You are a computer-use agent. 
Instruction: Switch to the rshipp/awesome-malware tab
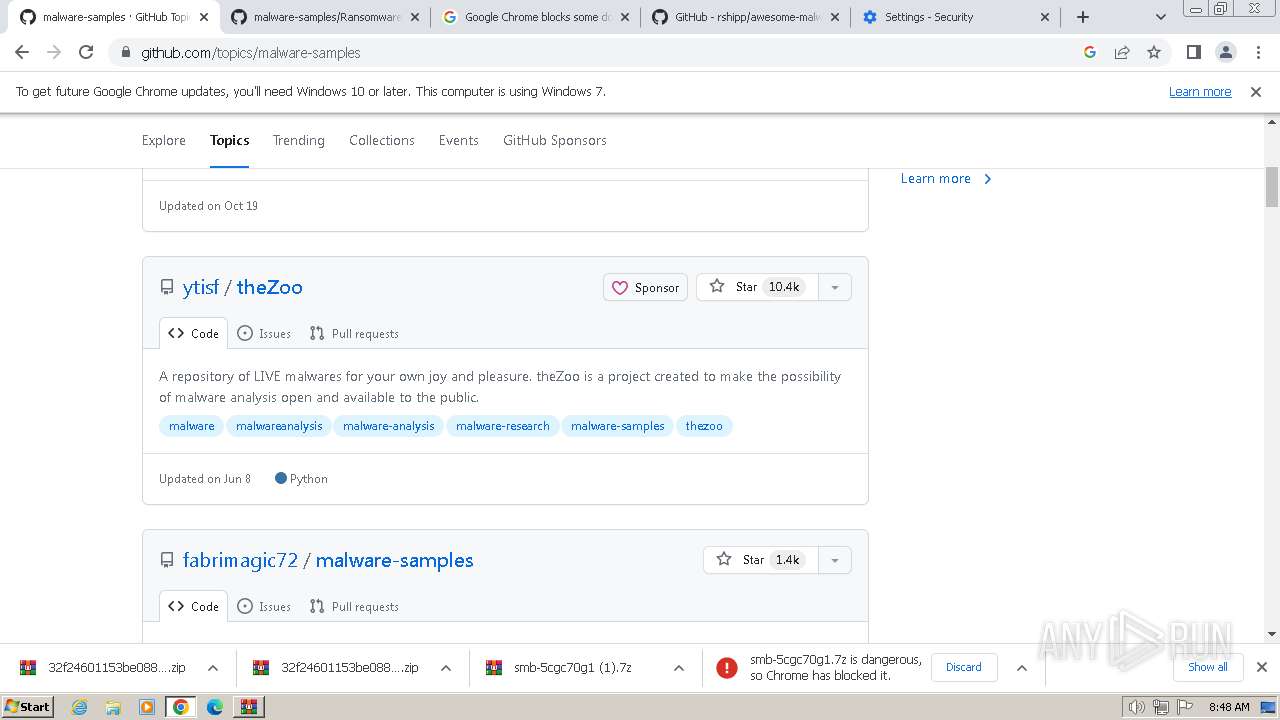(746, 17)
